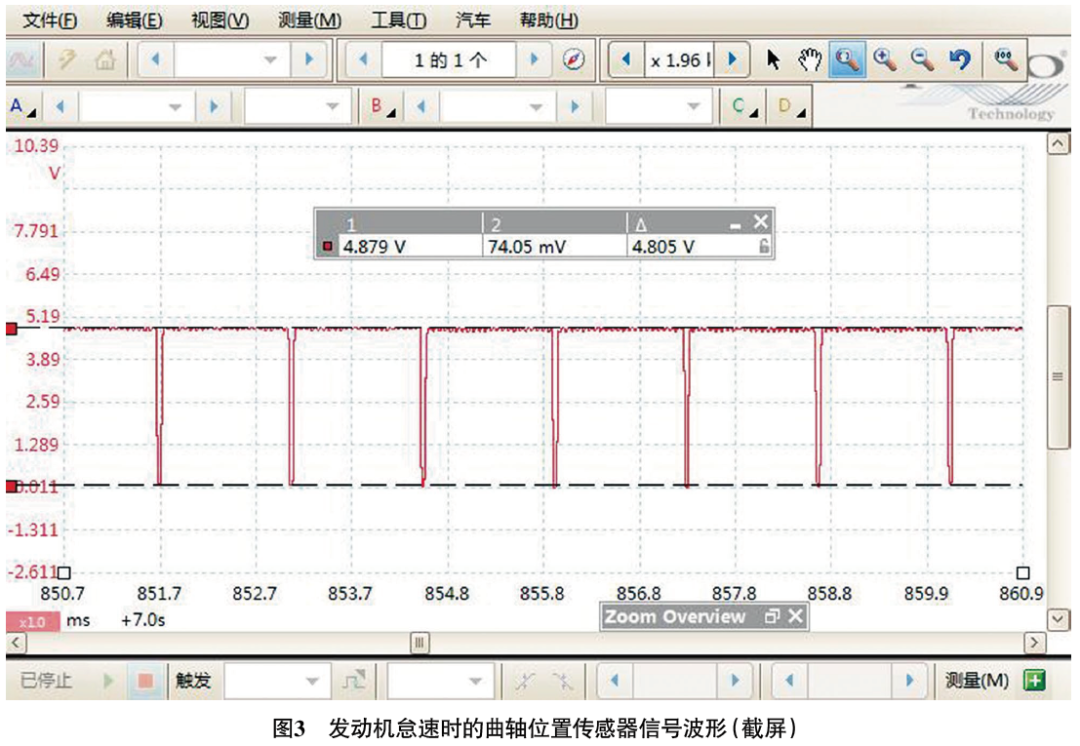Click the scope mode waveform icon
Screen dimensions: 1080x746
coord(23,61)
